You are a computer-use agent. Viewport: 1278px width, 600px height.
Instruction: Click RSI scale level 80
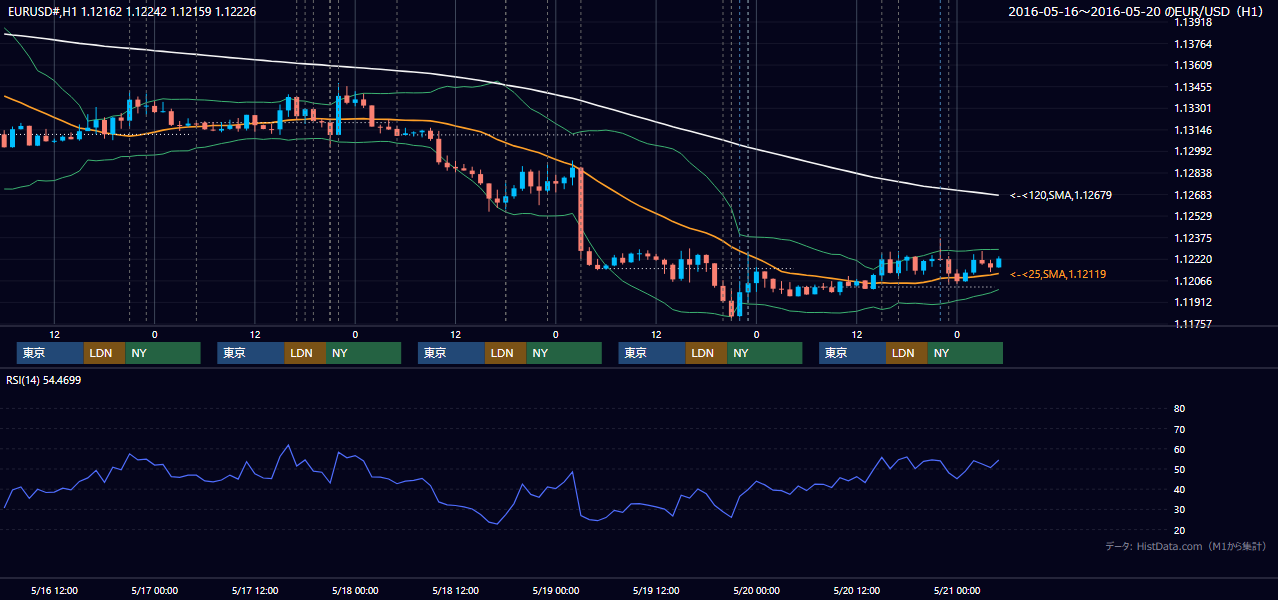(1179, 409)
